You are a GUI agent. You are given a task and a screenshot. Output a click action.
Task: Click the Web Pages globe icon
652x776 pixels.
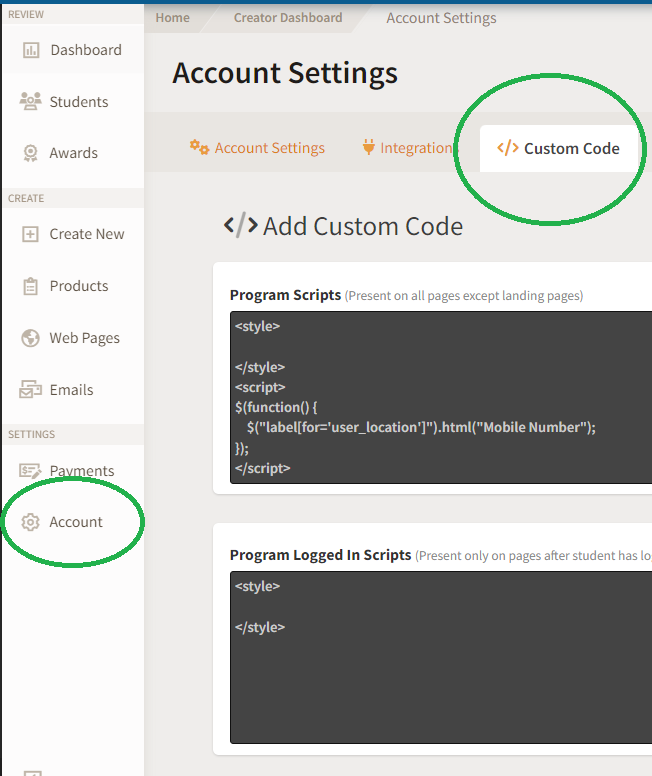(30, 338)
